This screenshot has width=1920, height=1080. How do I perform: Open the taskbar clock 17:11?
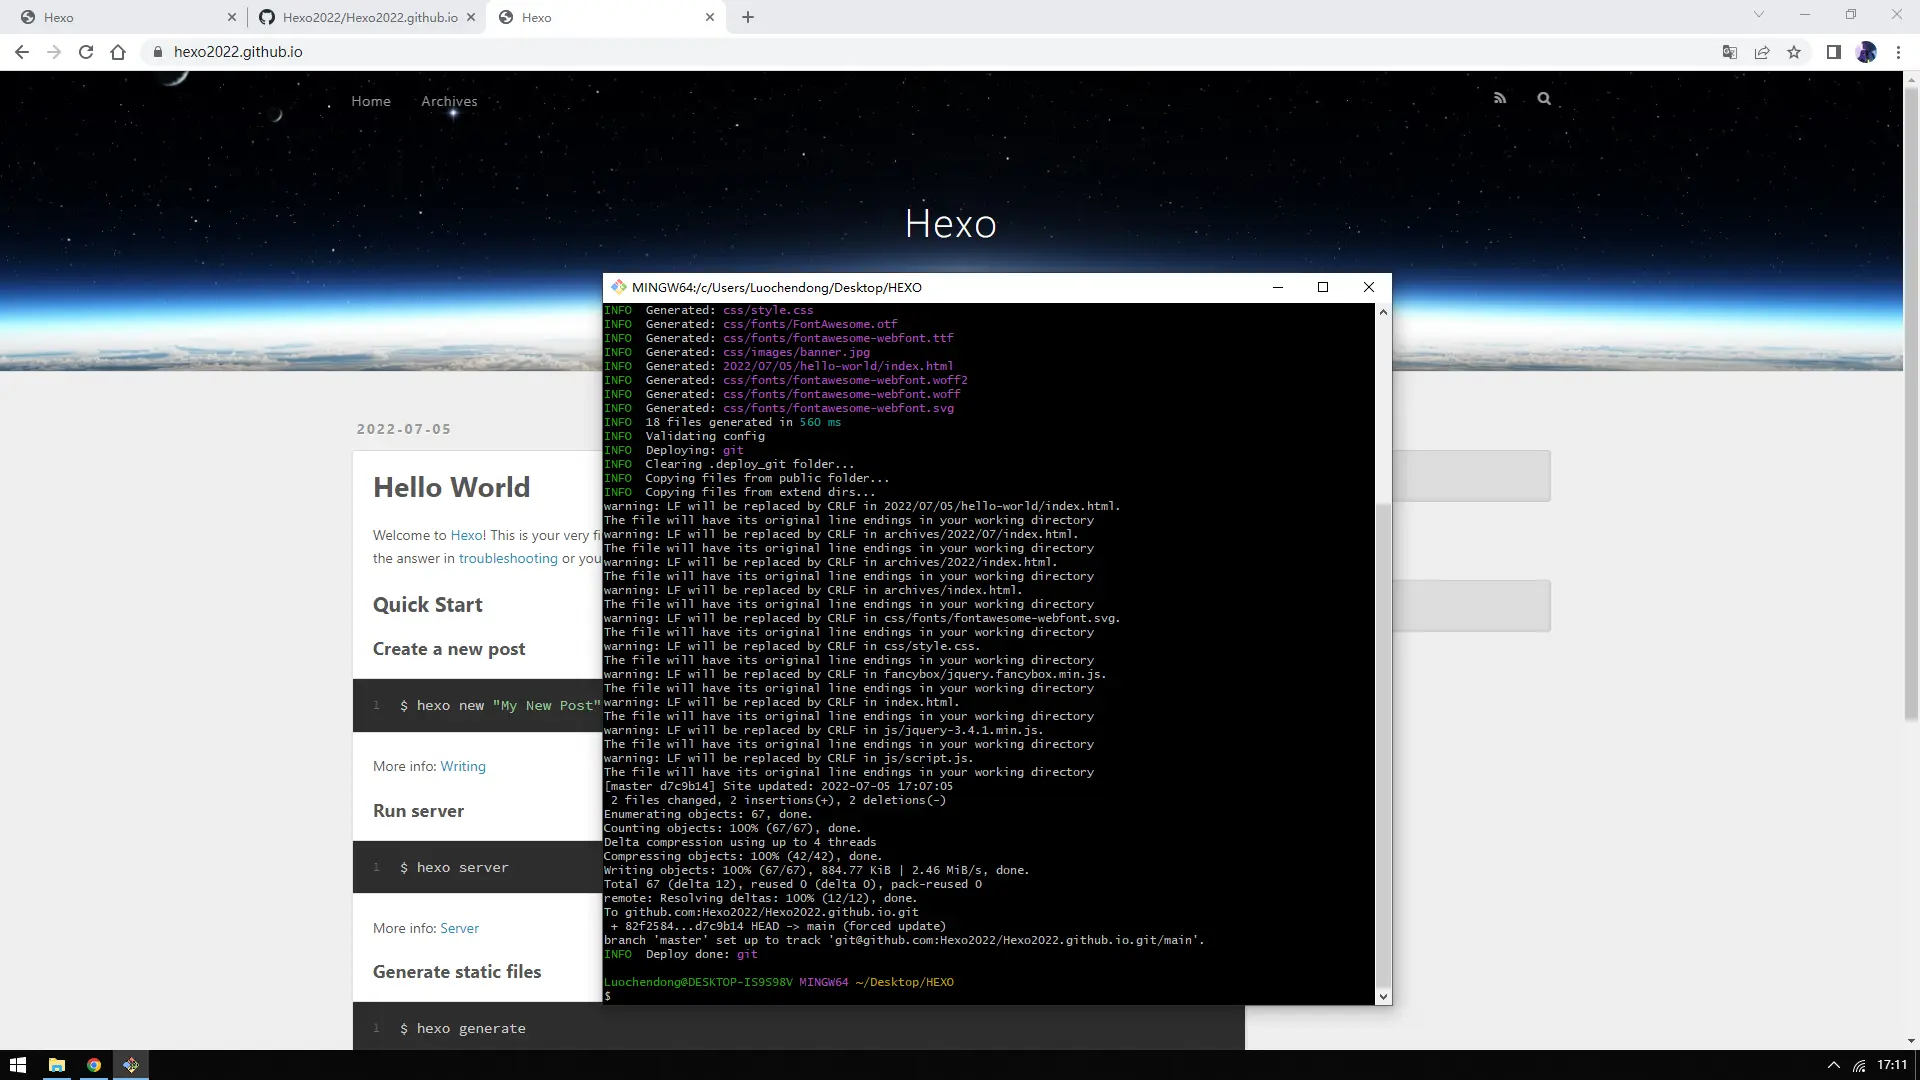[1892, 1065]
